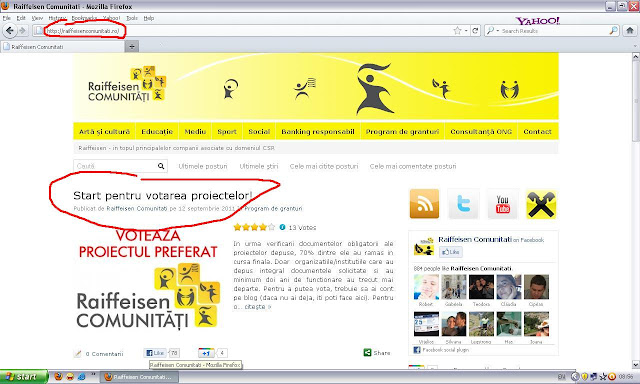Open the Arta si cultura nav item
This screenshot has width=640, height=384.
pos(104,131)
